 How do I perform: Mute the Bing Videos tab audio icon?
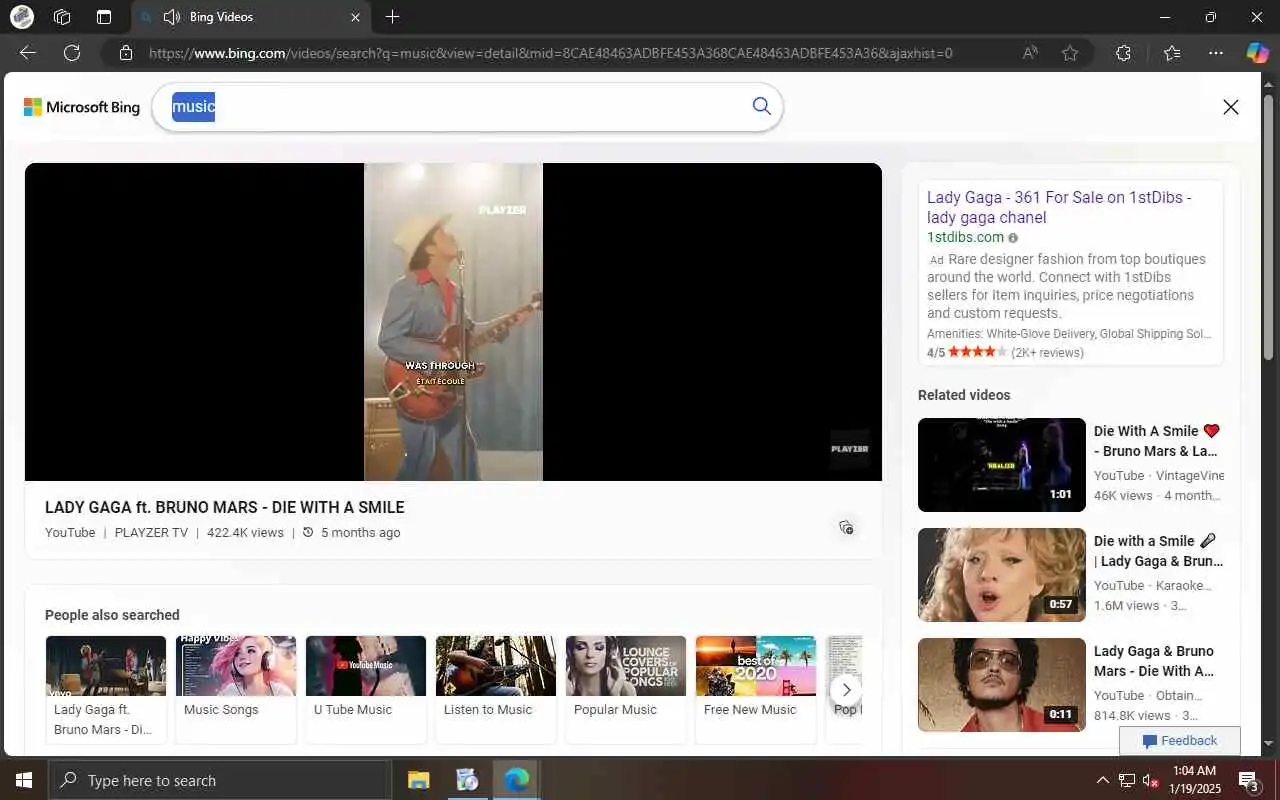[x=172, y=17]
